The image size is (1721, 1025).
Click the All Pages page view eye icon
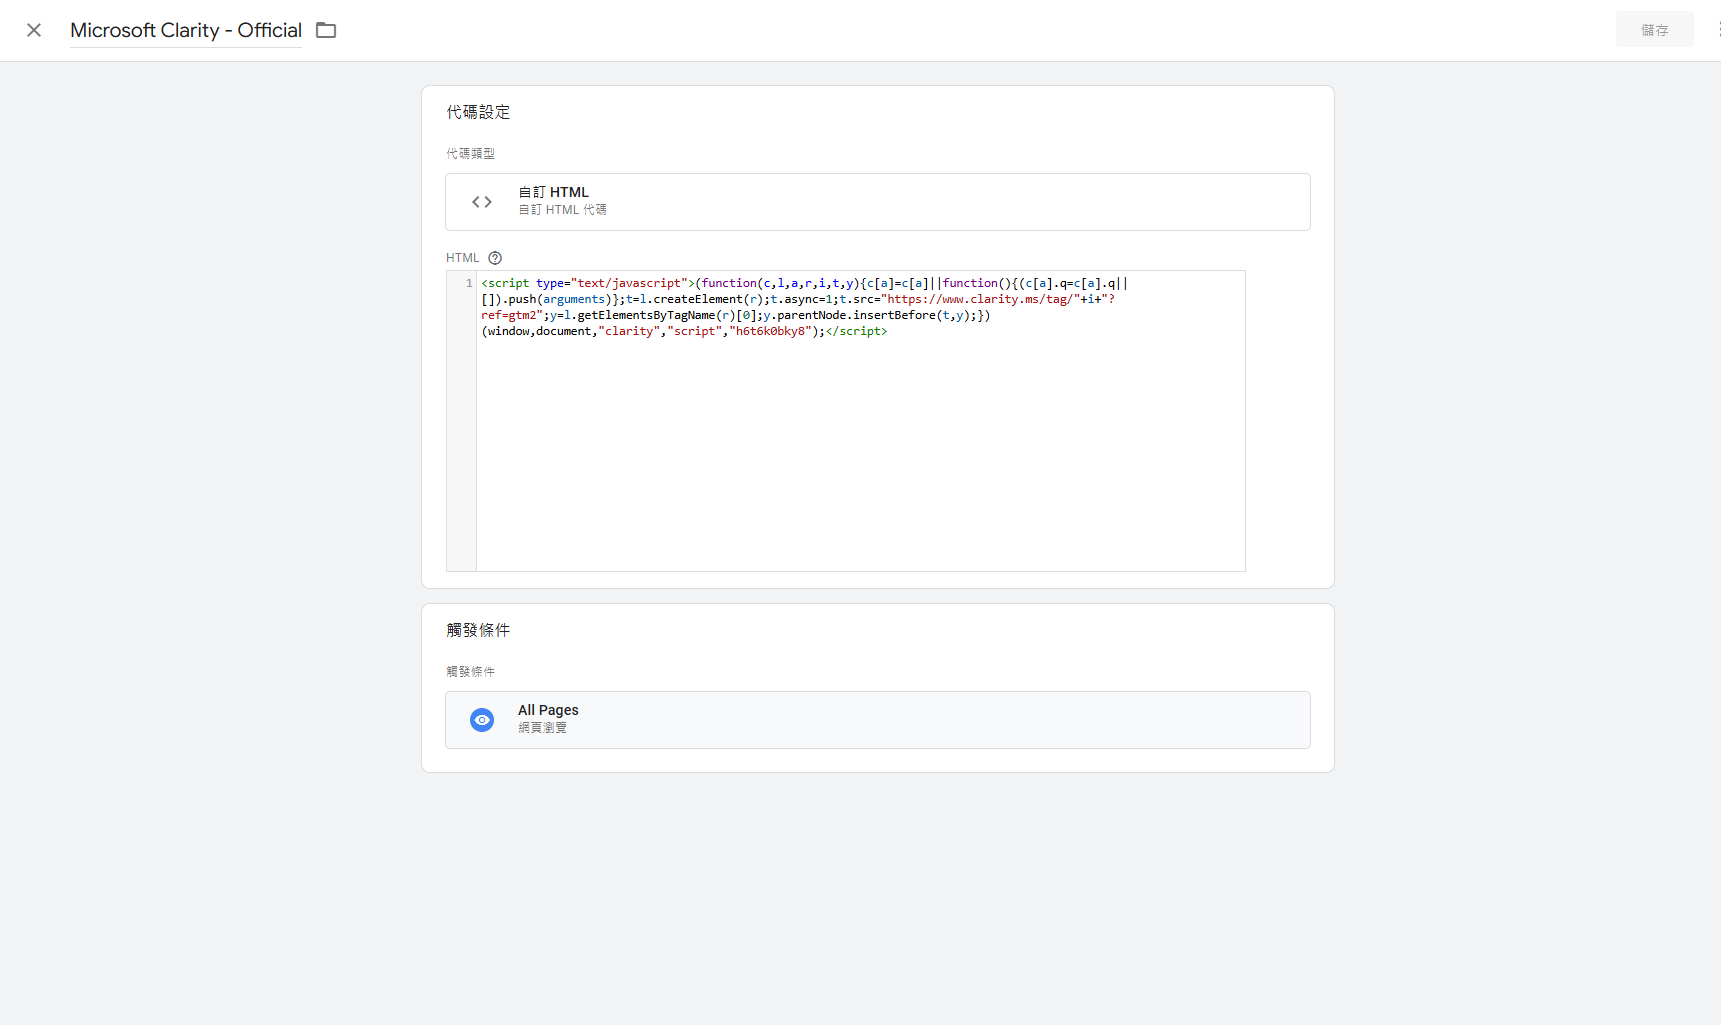point(482,719)
